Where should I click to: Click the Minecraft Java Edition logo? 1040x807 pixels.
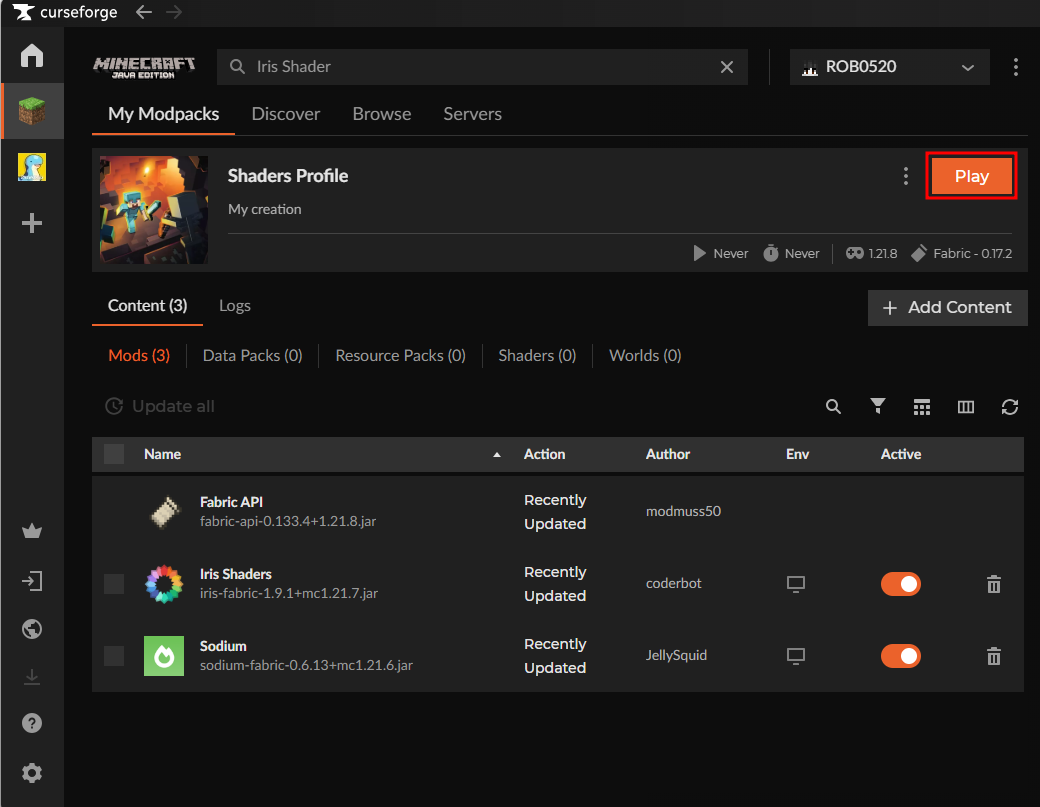pyautogui.click(x=144, y=67)
